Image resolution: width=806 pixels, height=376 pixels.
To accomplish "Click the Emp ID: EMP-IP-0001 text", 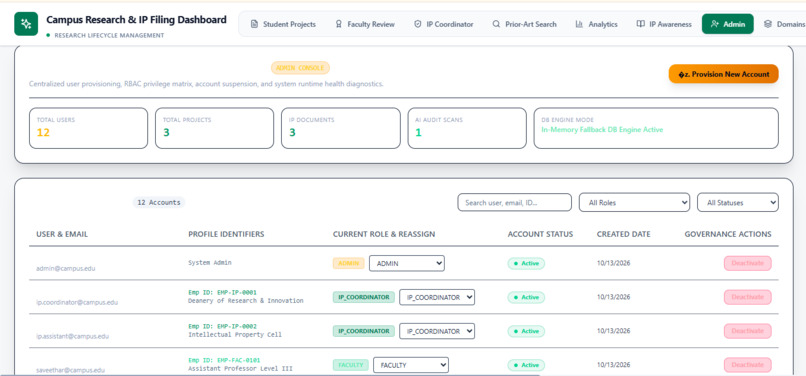I will tap(222, 292).
